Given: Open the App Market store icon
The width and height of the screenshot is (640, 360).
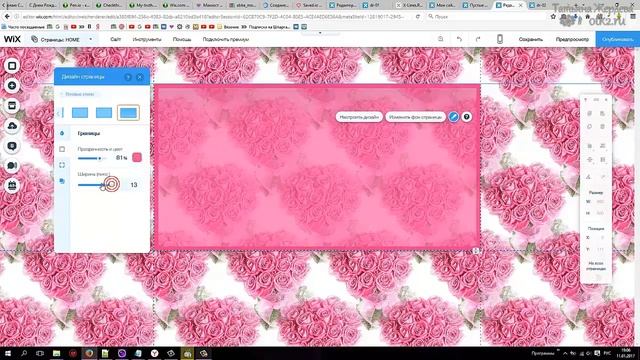Looking at the screenshot, I should pos(12,106).
